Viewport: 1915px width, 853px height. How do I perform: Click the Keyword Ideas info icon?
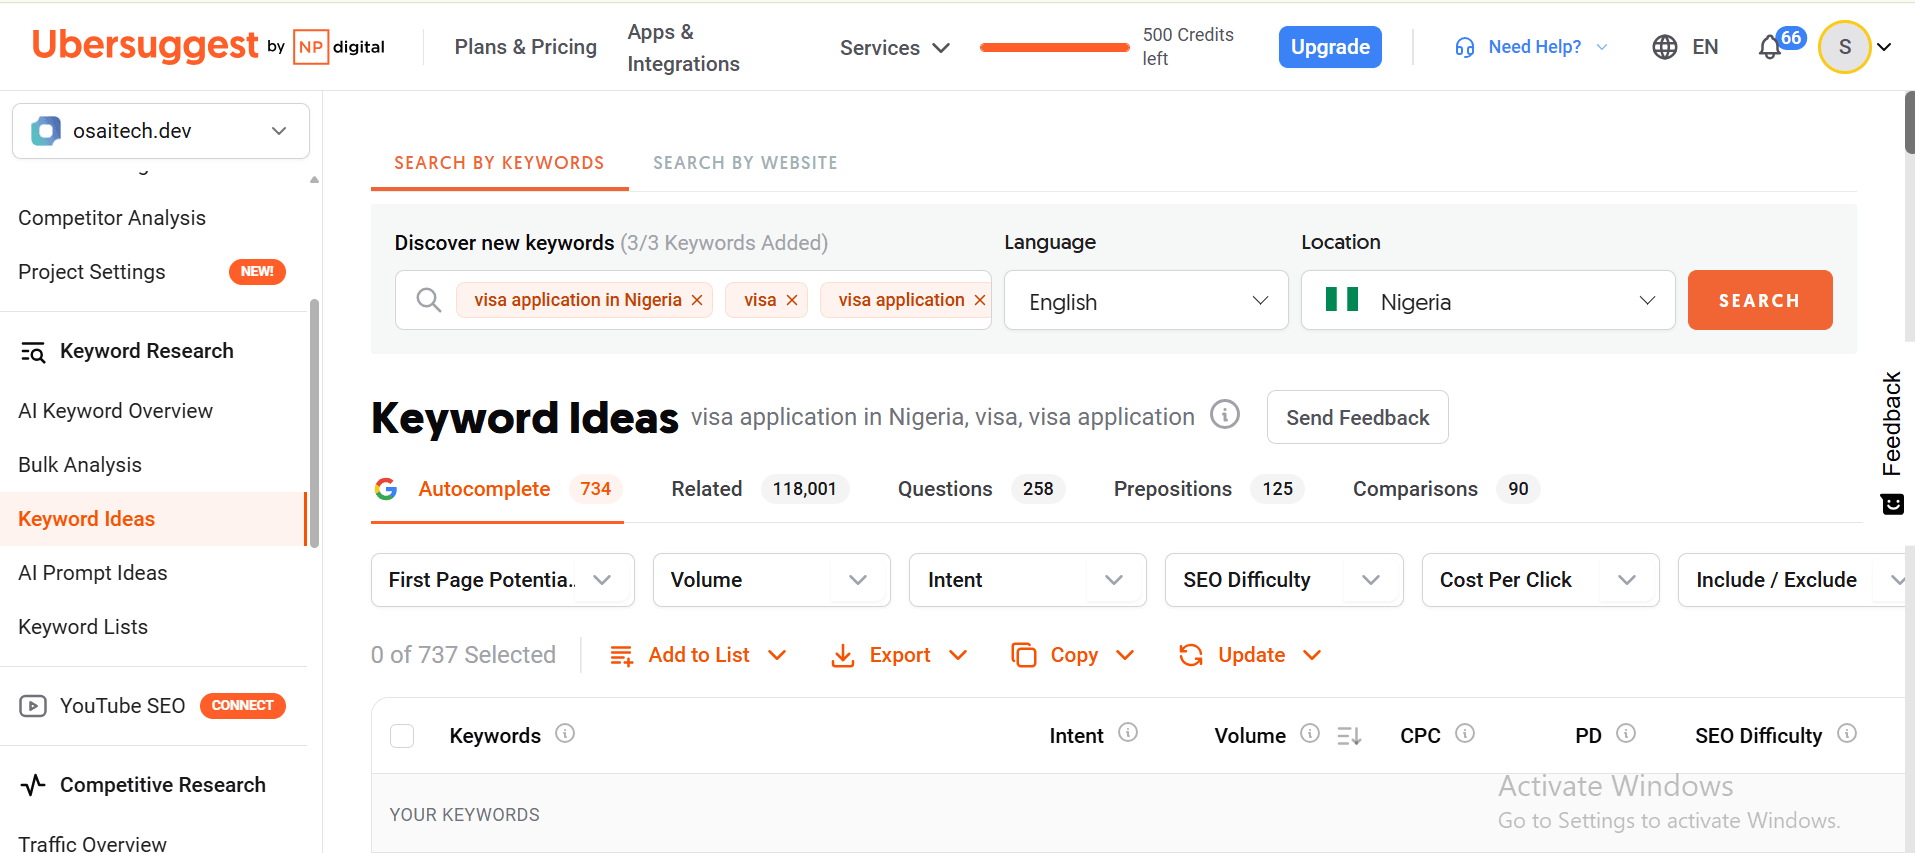coord(1225,414)
